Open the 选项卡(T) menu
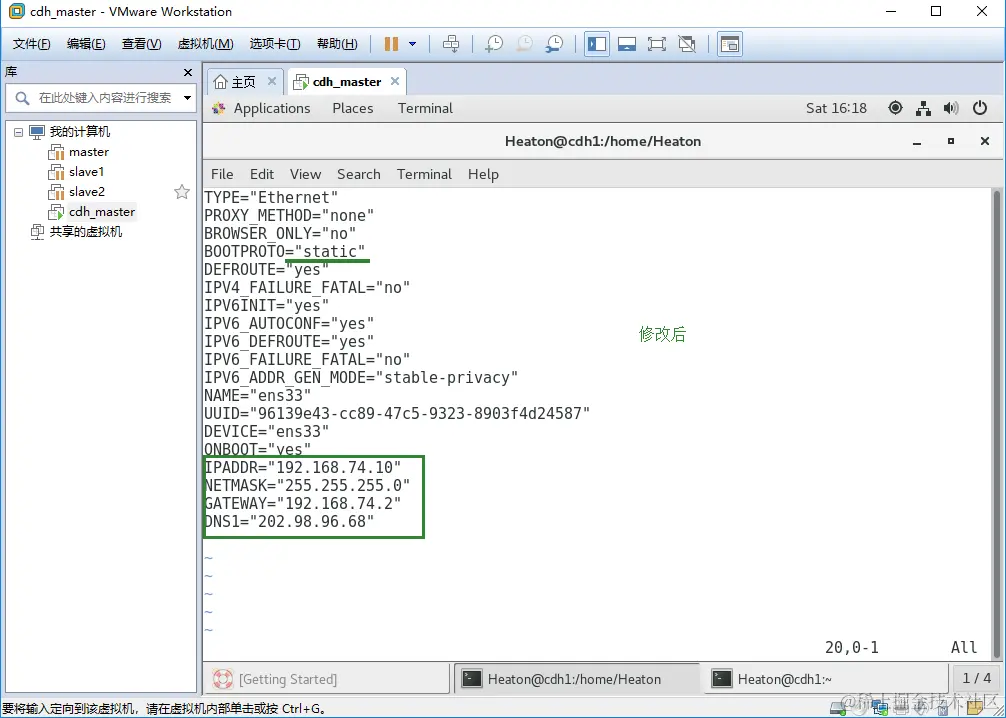Viewport: 1006px width, 718px height. coord(275,44)
